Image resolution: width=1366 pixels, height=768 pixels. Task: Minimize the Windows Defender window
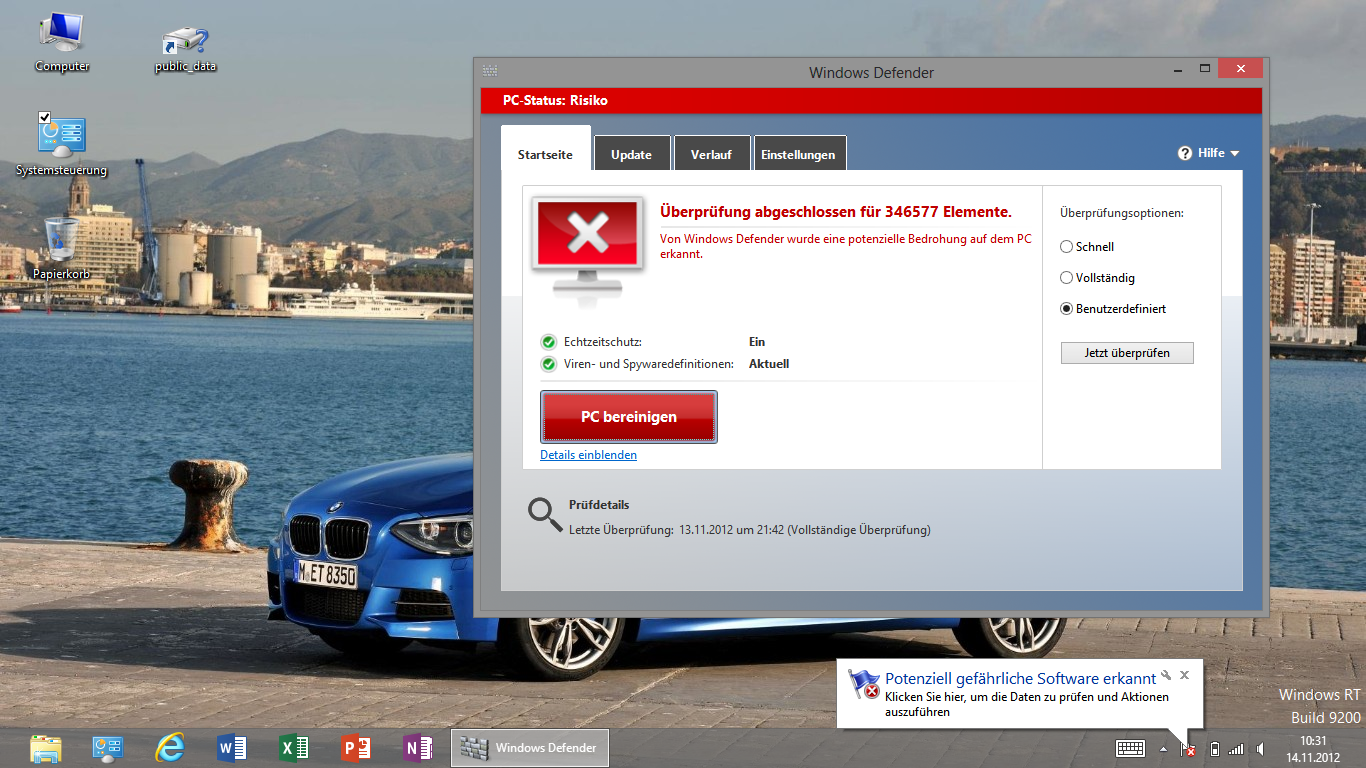click(x=1178, y=68)
